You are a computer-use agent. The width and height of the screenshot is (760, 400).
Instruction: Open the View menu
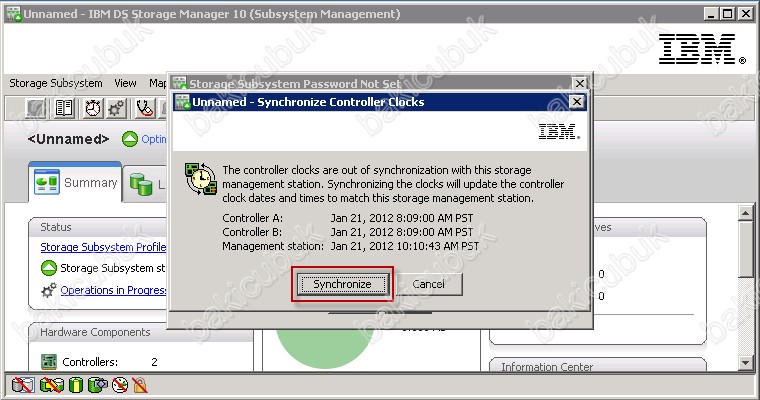pos(126,83)
